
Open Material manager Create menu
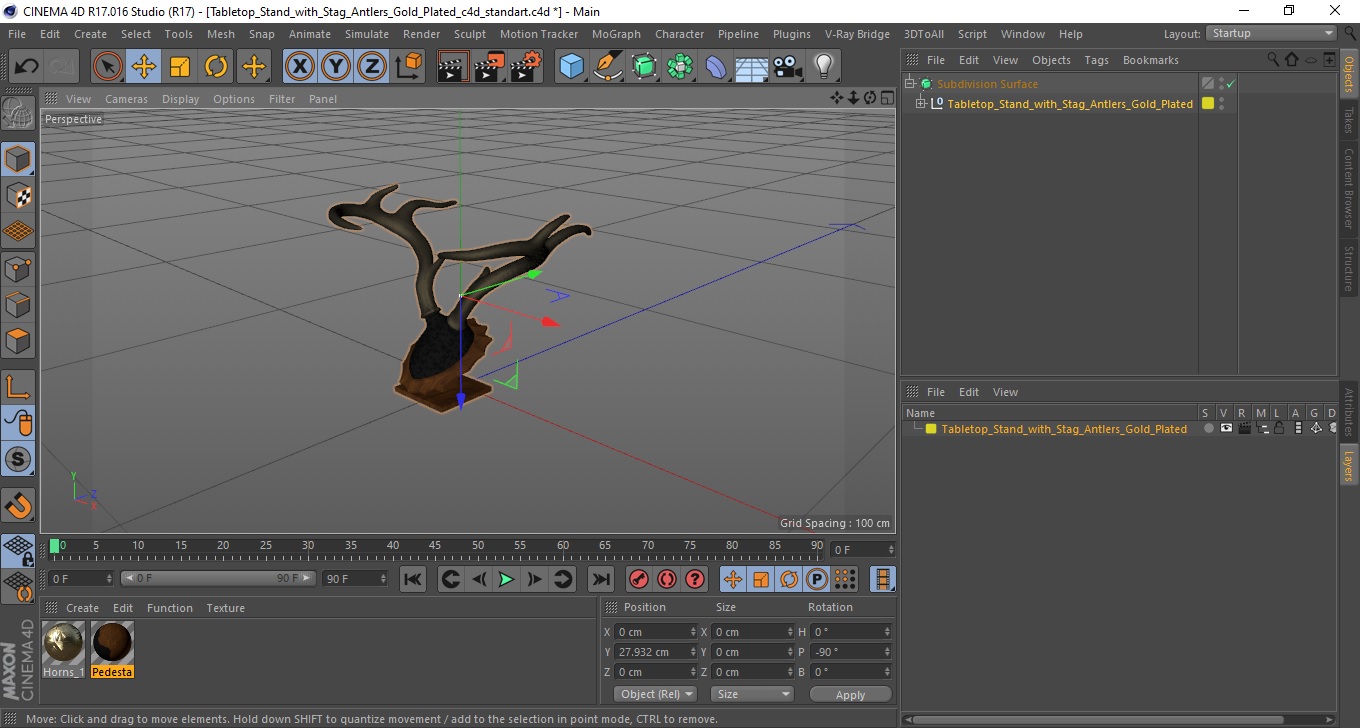click(82, 608)
